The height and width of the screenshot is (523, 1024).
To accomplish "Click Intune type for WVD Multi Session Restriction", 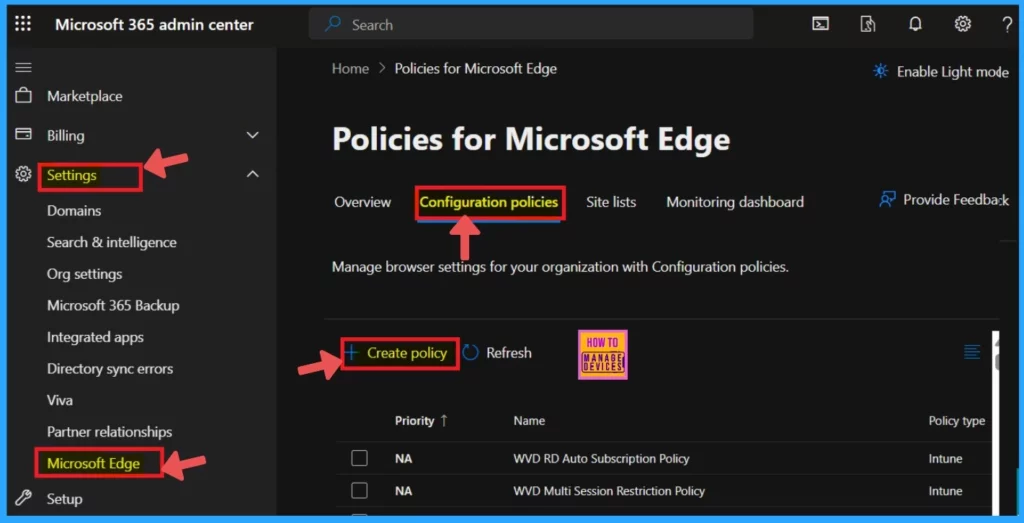I will pos(945,491).
